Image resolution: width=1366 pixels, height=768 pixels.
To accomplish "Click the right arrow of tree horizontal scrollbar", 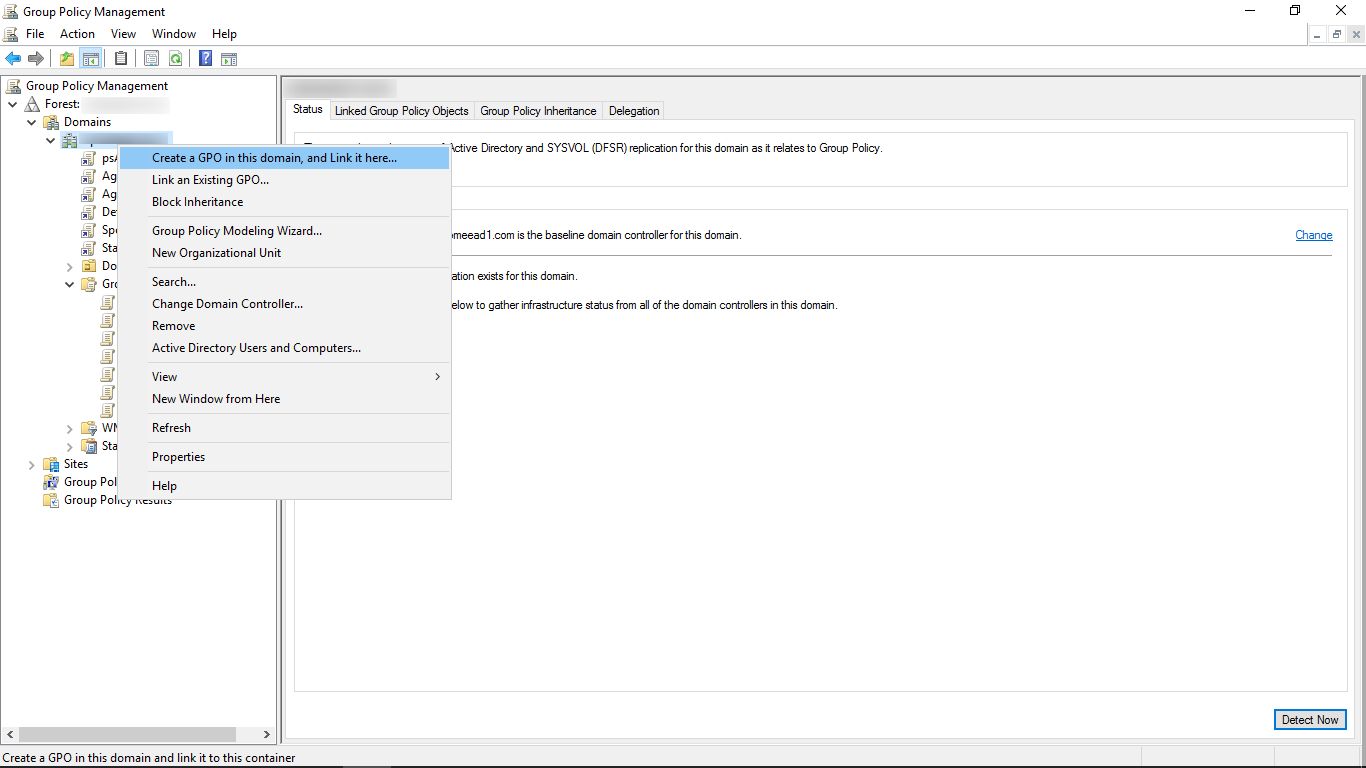I will (x=266, y=734).
